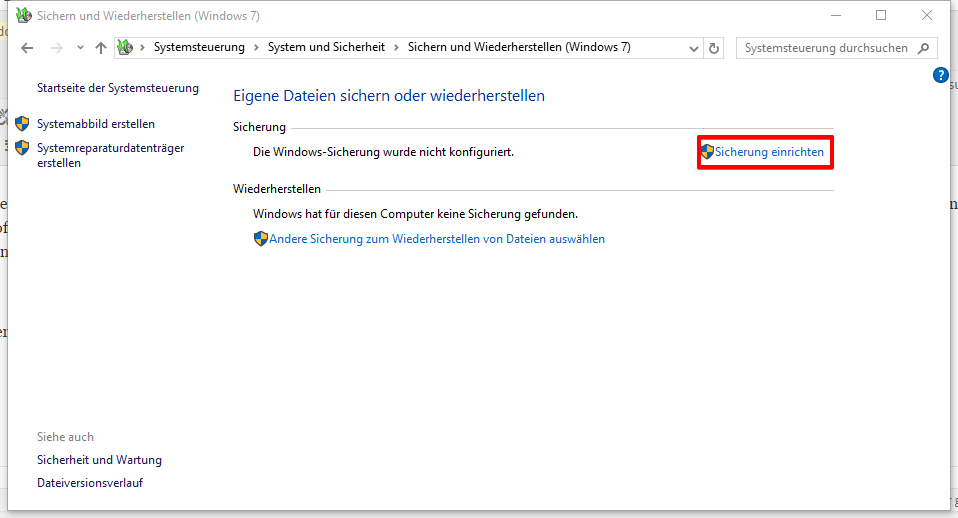Click shield icon next to Sicherung einrichten

708,152
